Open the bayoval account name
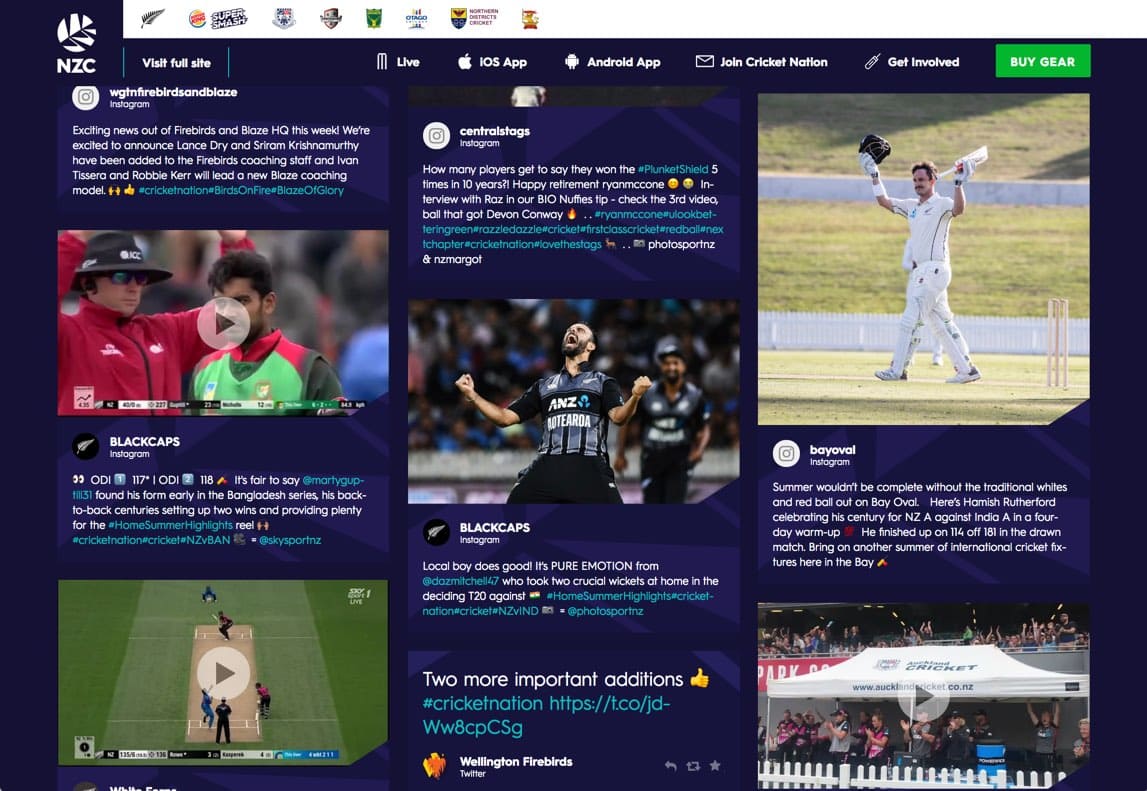The height and width of the screenshot is (791, 1147). (832, 450)
